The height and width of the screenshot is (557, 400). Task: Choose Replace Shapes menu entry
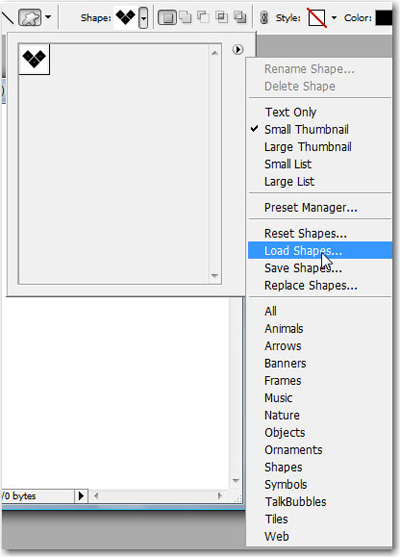click(x=310, y=285)
